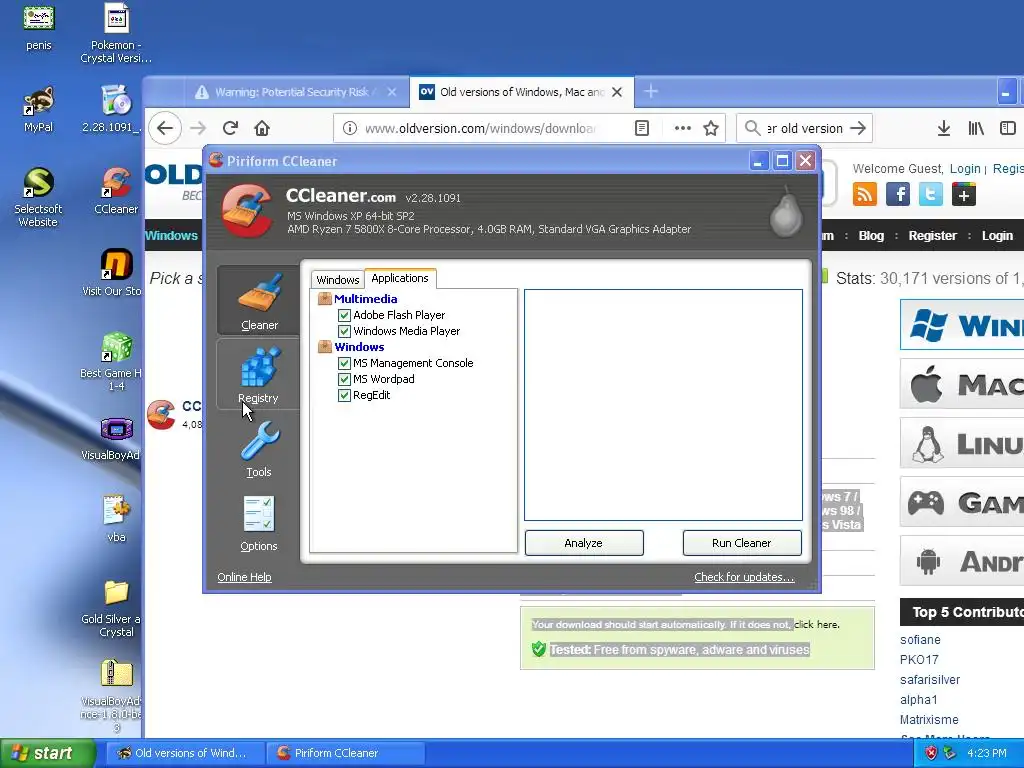Viewport: 1024px width, 768px height.
Task: Click the Login link beside Welcome Guest
Action: click(965, 168)
